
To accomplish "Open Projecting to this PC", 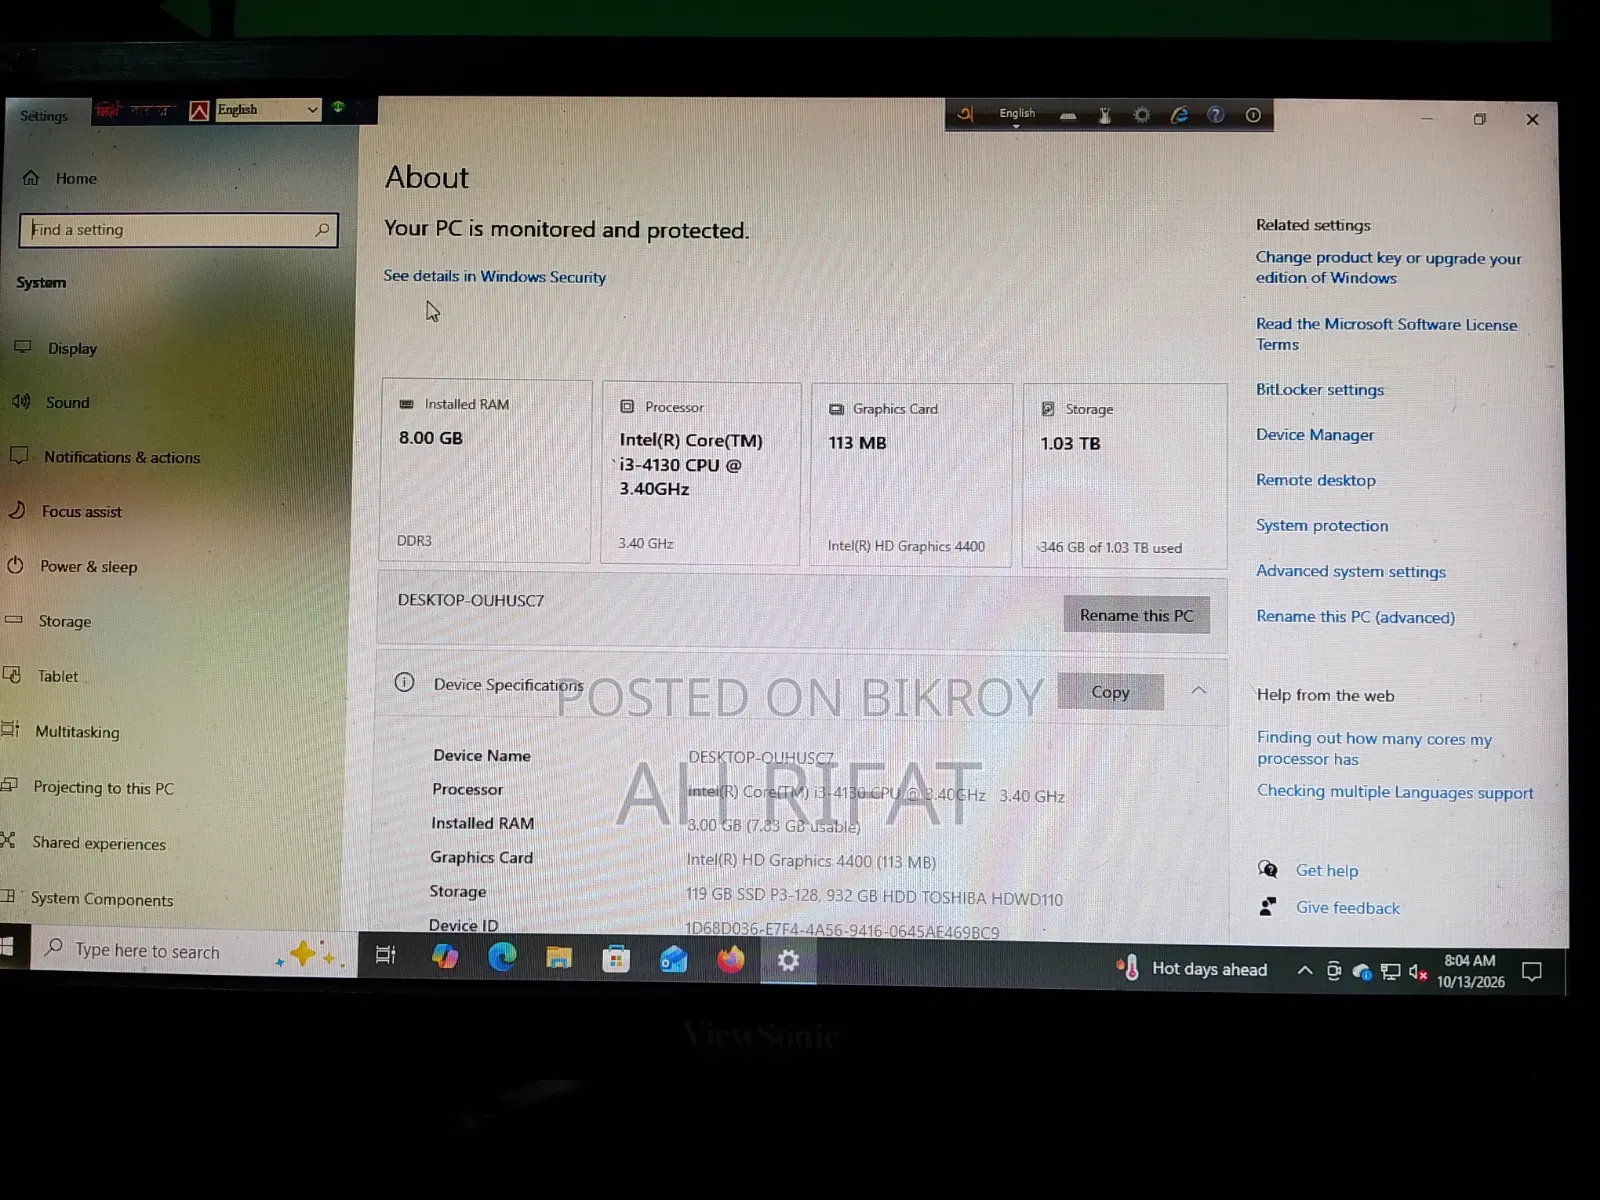I will point(87,787).
